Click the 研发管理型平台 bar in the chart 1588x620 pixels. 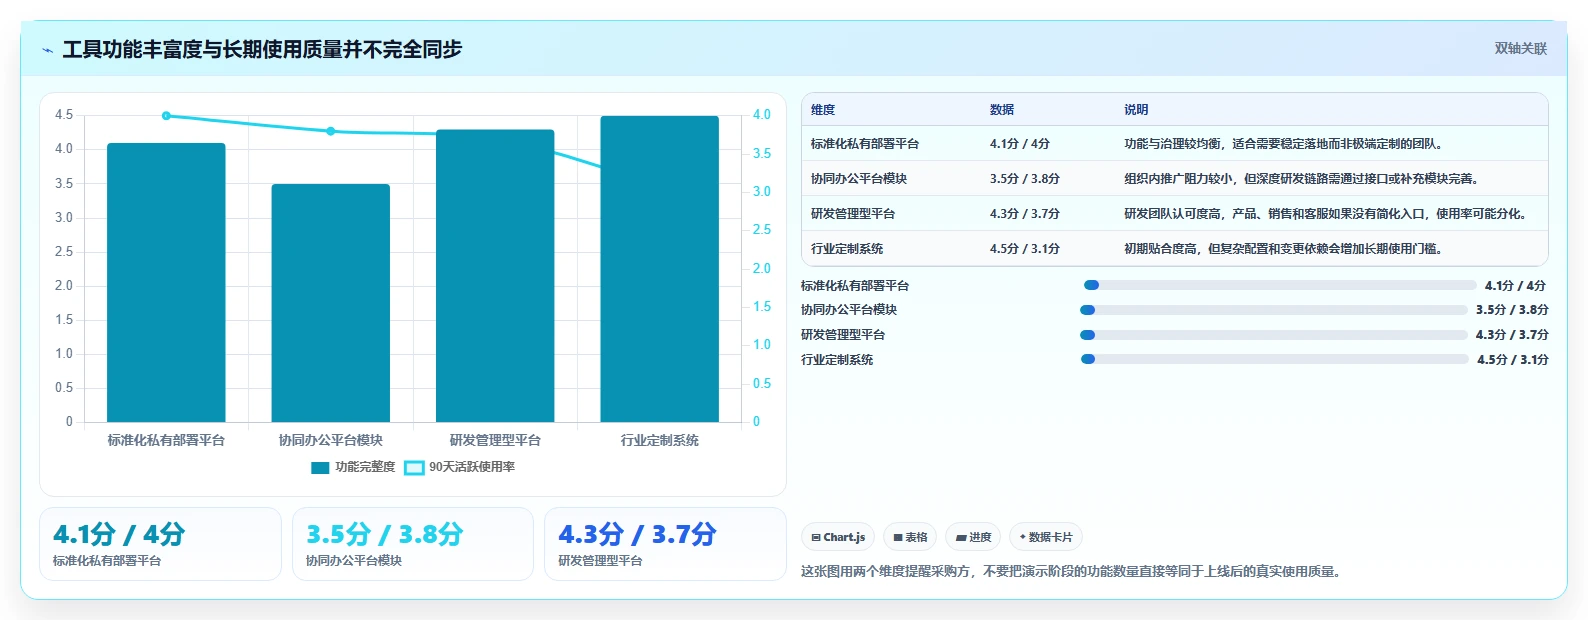495,276
